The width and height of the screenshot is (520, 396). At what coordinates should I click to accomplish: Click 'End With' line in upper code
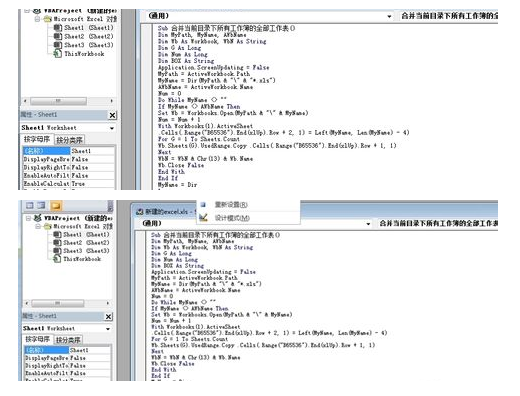coord(171,172)
